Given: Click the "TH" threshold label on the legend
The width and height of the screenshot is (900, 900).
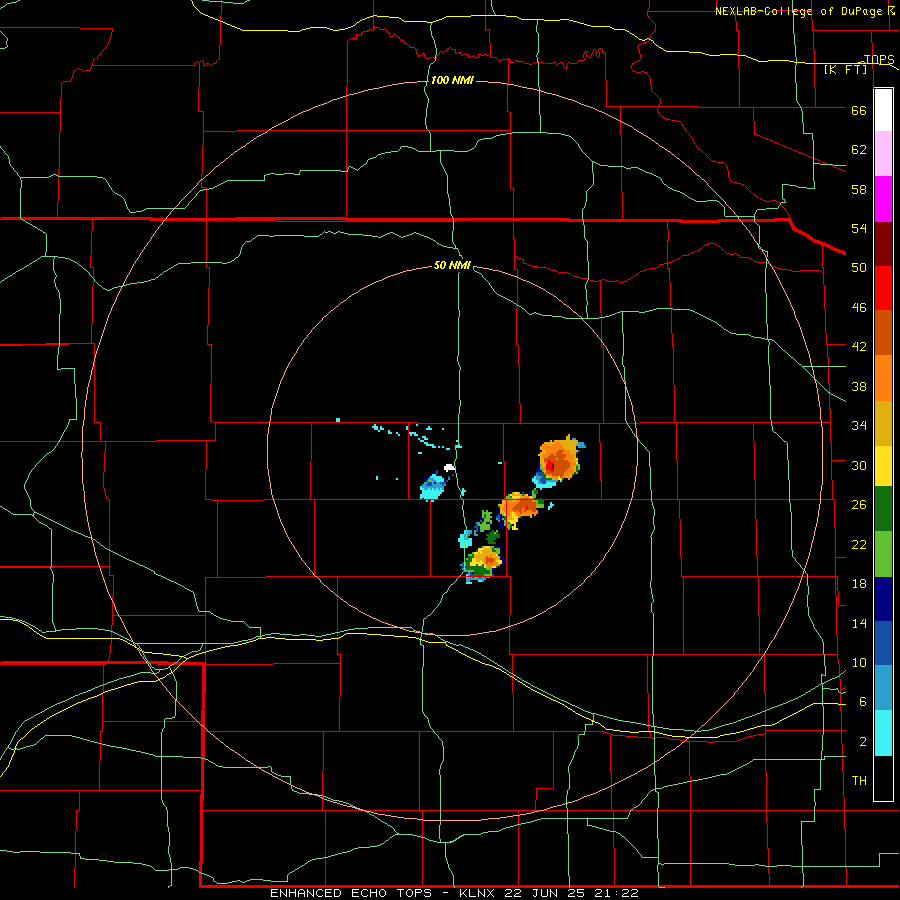Looking at the screenshot, I should click(859, 781).
